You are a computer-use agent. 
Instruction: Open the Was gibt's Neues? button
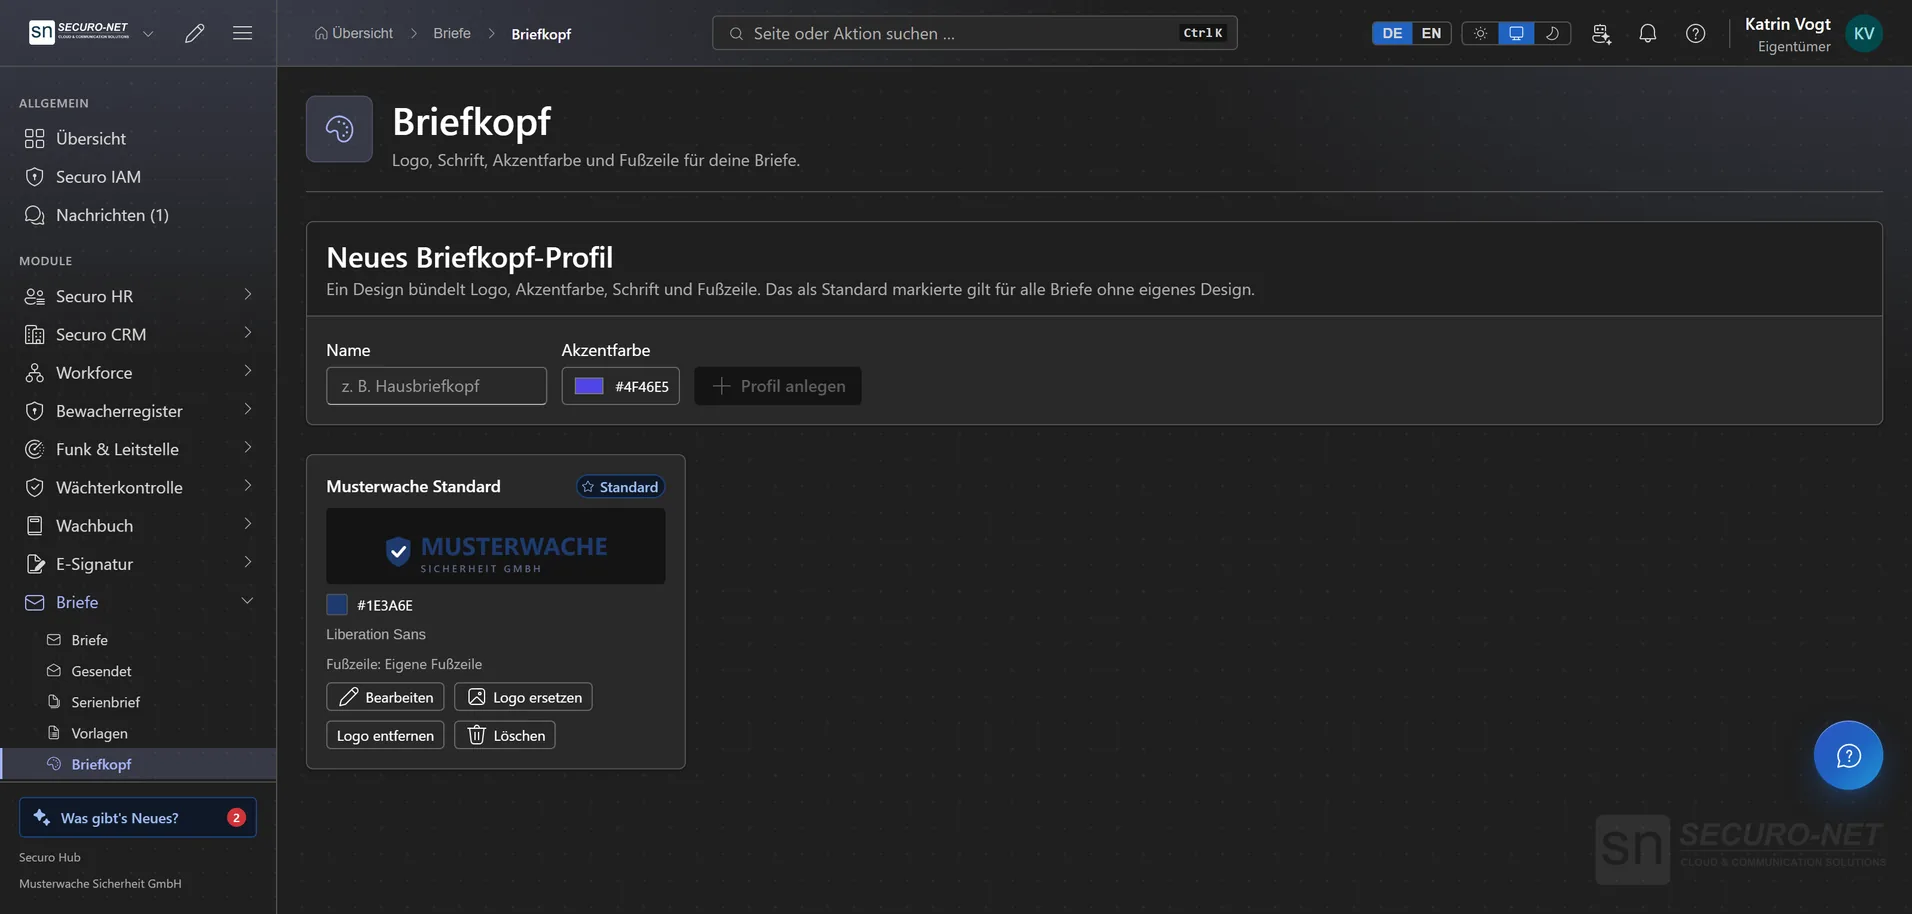pyautogui.click(x=138, y=817)
